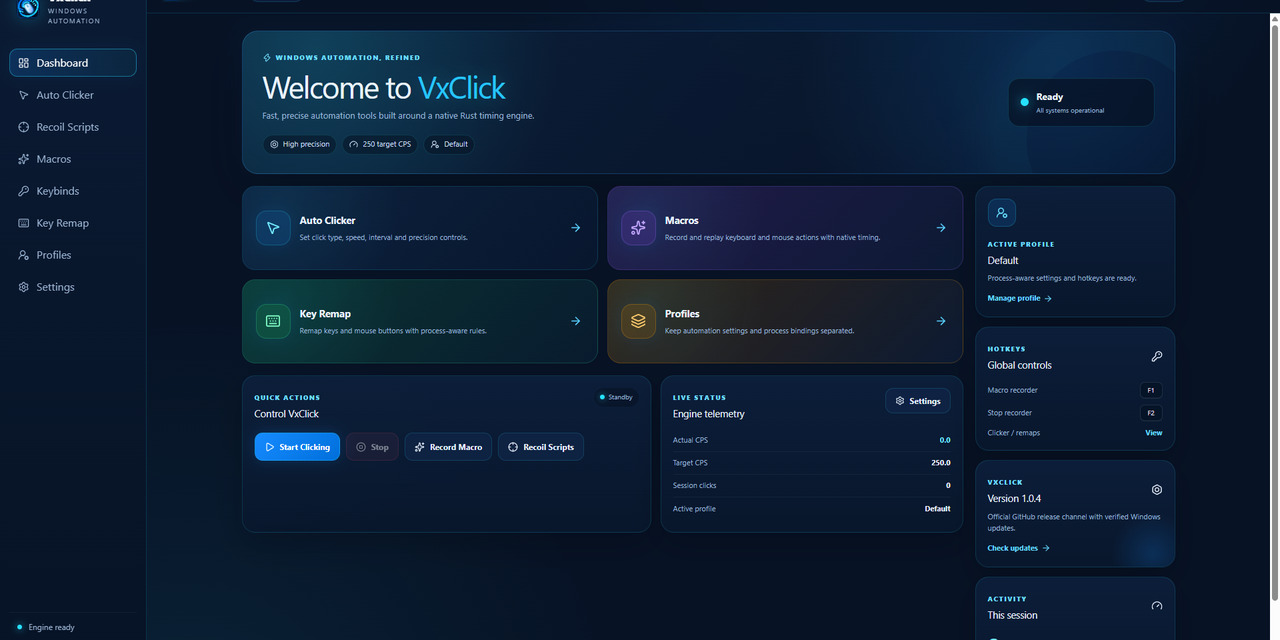Click the Control VxClick heading
The image size is (1280, 640).
[x=287, y=414]
